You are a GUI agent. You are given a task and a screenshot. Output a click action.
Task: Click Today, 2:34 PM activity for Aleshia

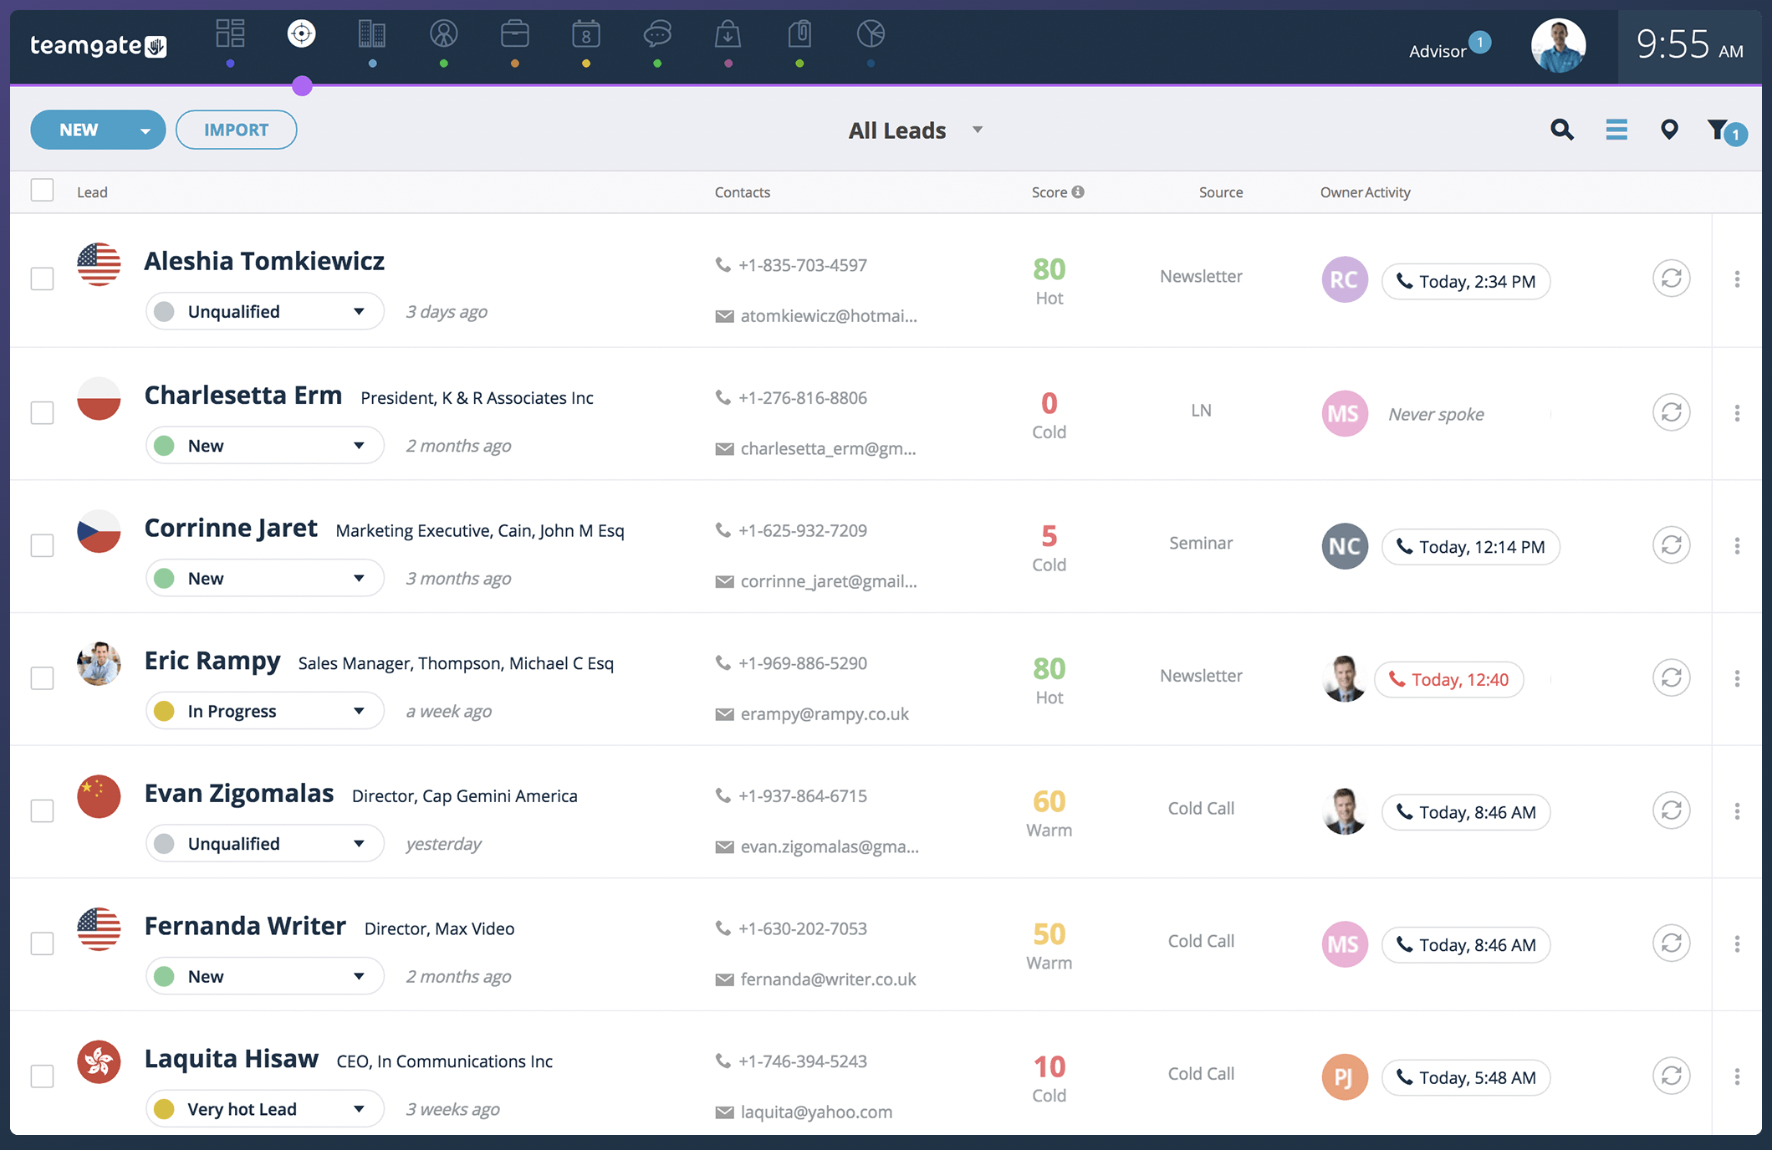1466,281
